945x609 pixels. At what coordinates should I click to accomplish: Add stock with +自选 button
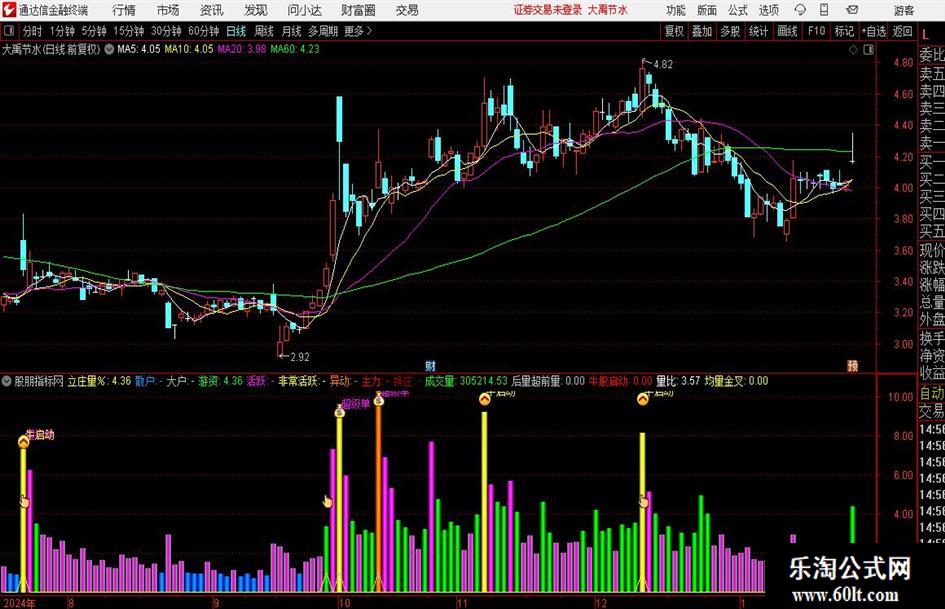[874, 31]
